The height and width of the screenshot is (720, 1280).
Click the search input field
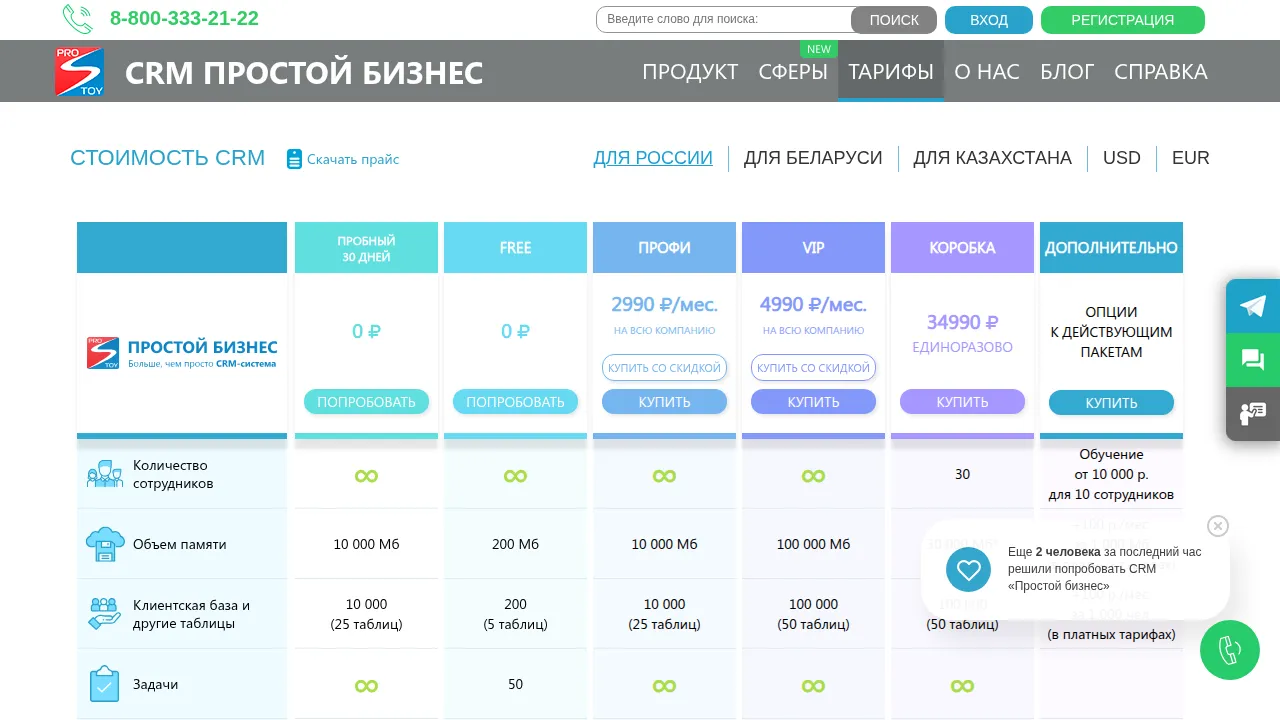click(724, 19)
